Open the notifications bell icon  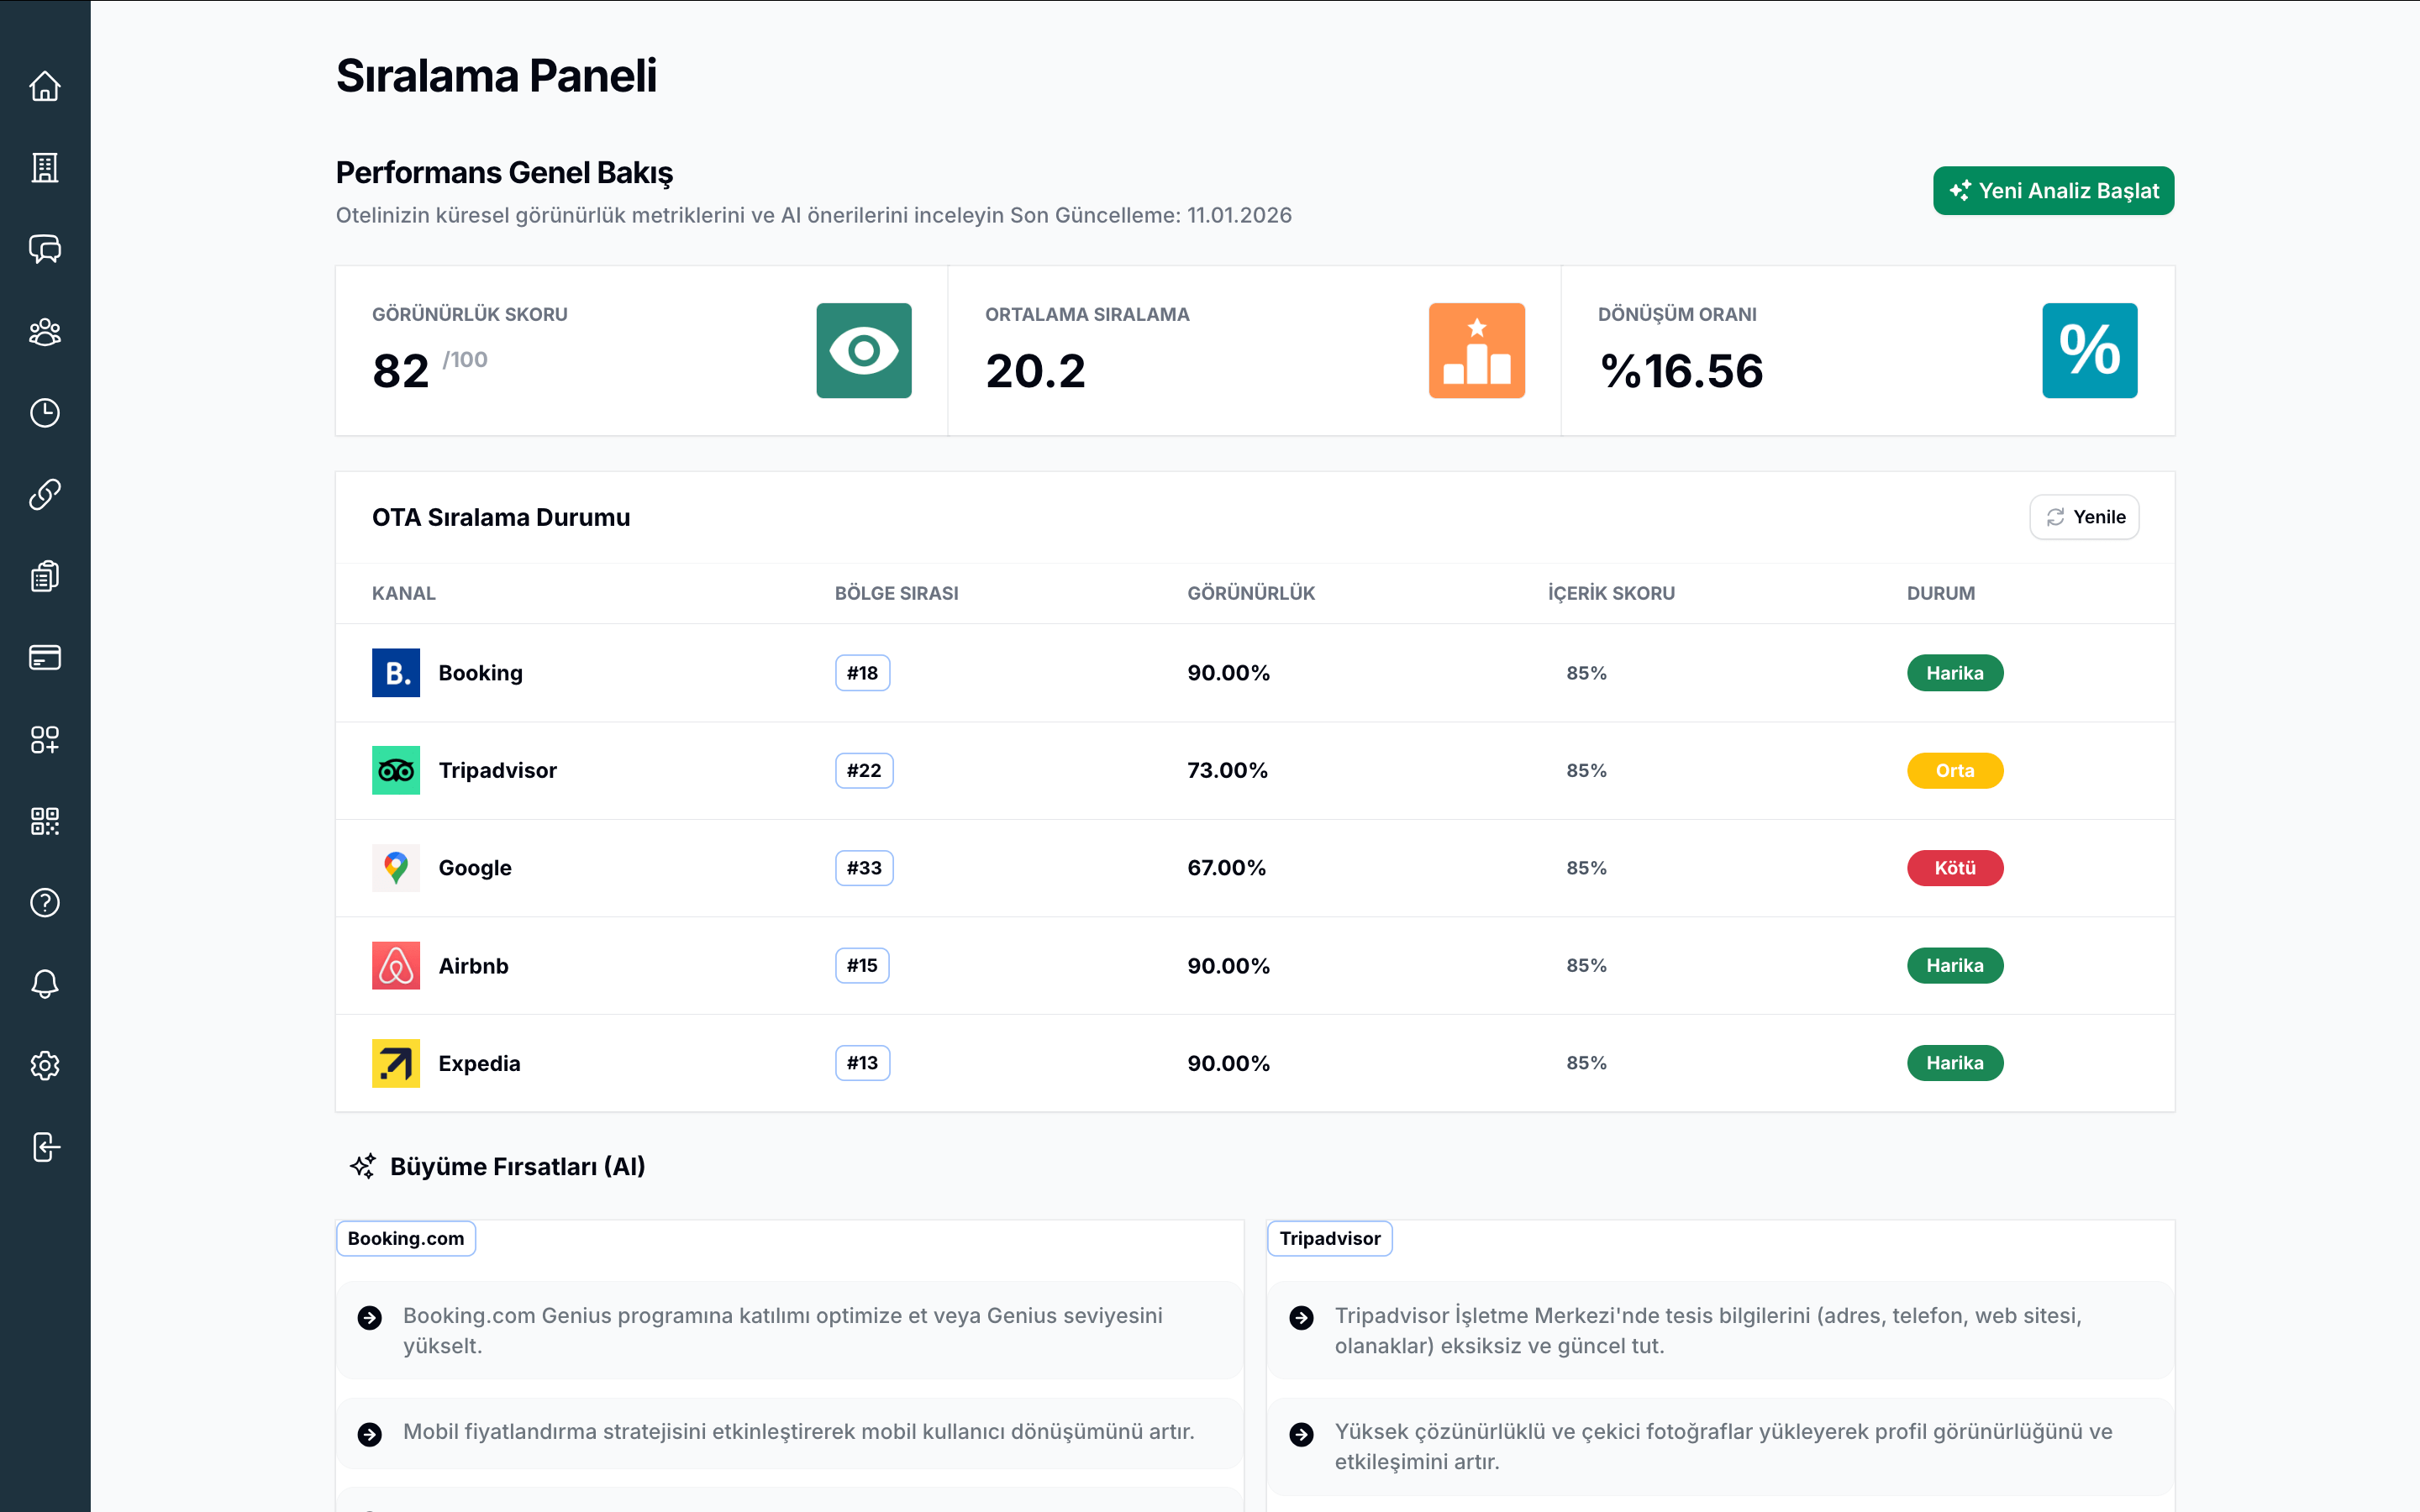(x=45, y=984)
